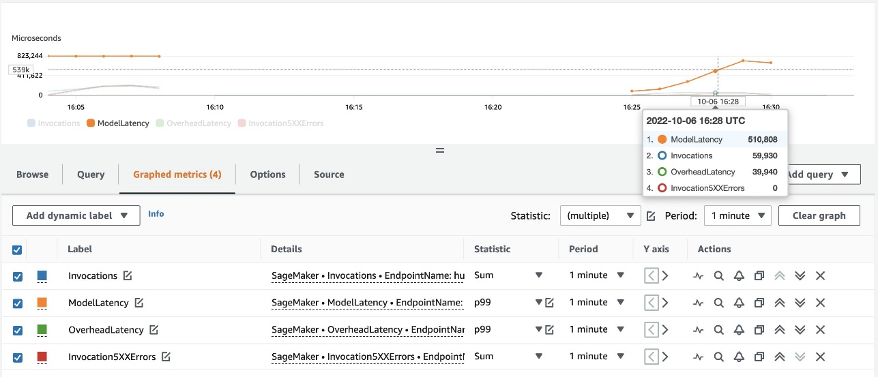
Task: Create alarm for the Invocation5XXErrors metric
Action: point(739,356)
